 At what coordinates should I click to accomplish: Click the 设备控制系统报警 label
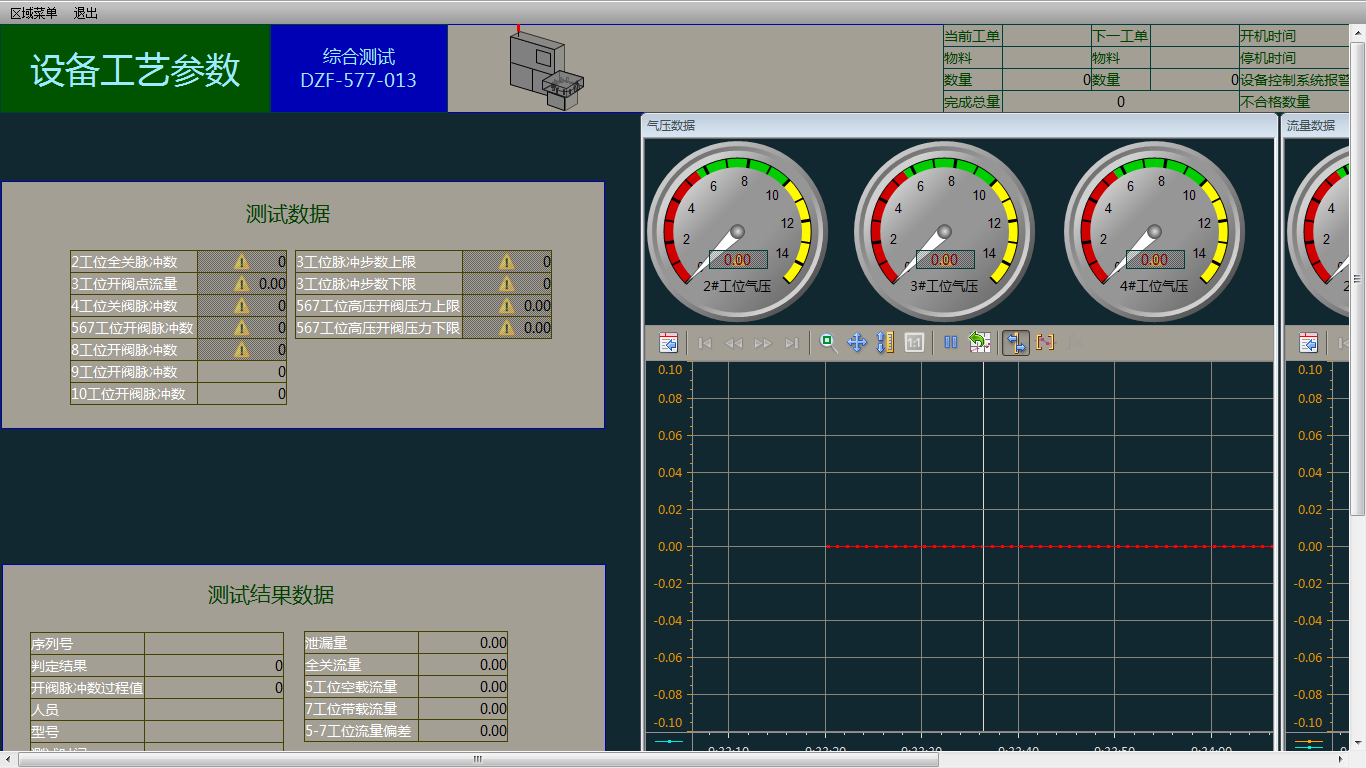coord(1296,80)
